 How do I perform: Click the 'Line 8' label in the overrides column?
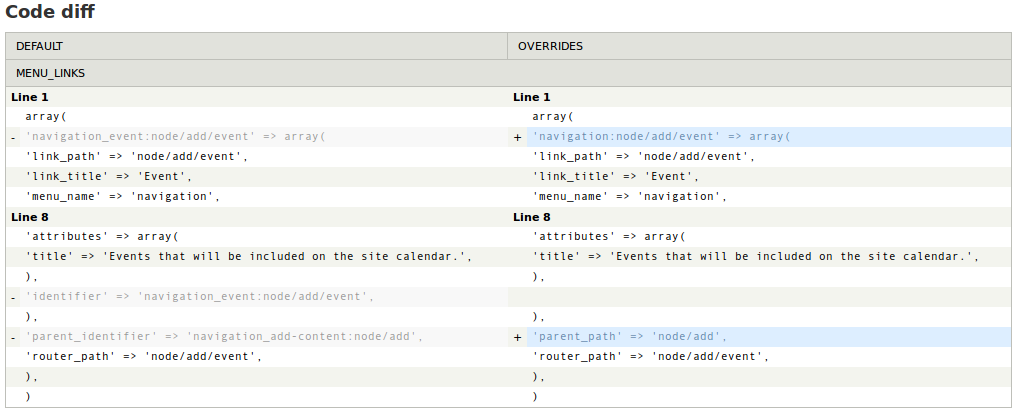pos(532,217)
